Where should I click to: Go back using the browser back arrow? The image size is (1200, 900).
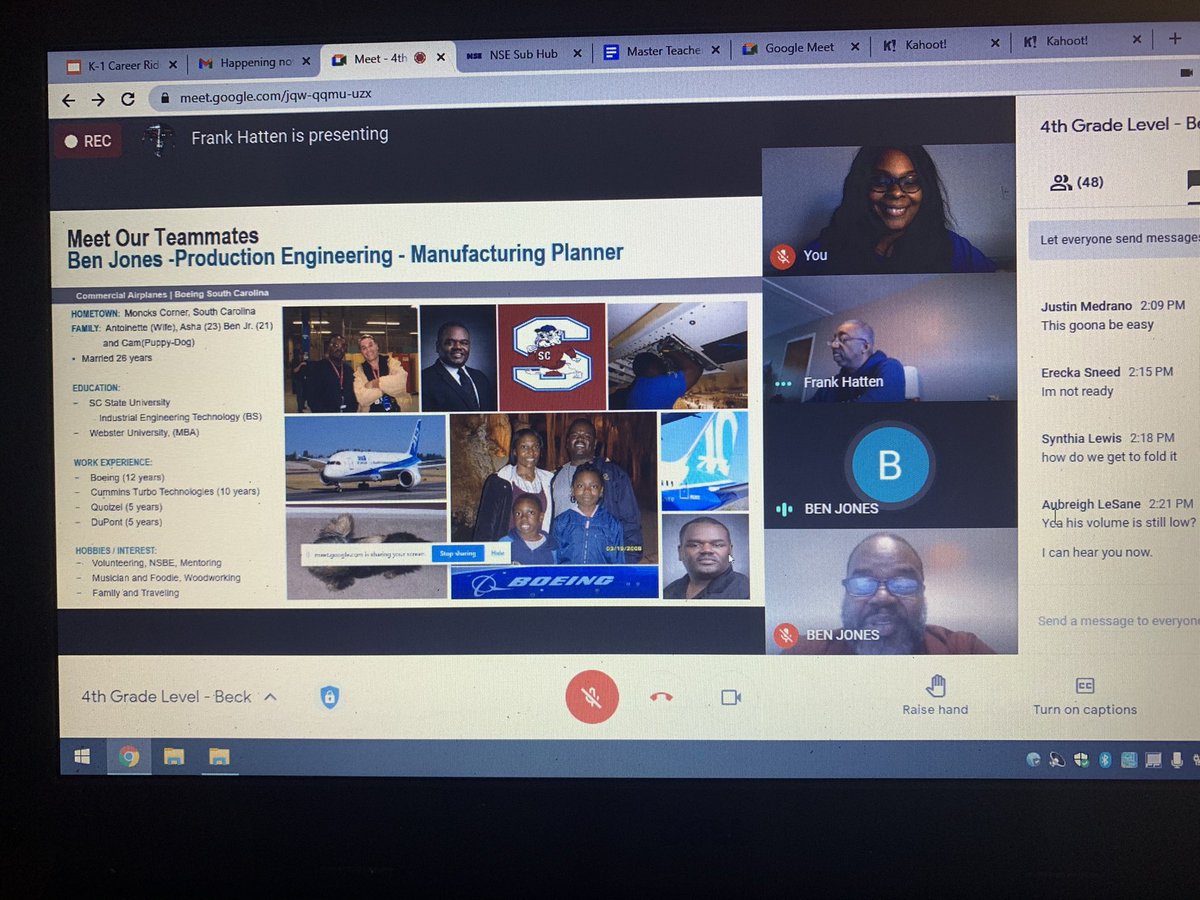pyautogui.click(x=68, y=99)
